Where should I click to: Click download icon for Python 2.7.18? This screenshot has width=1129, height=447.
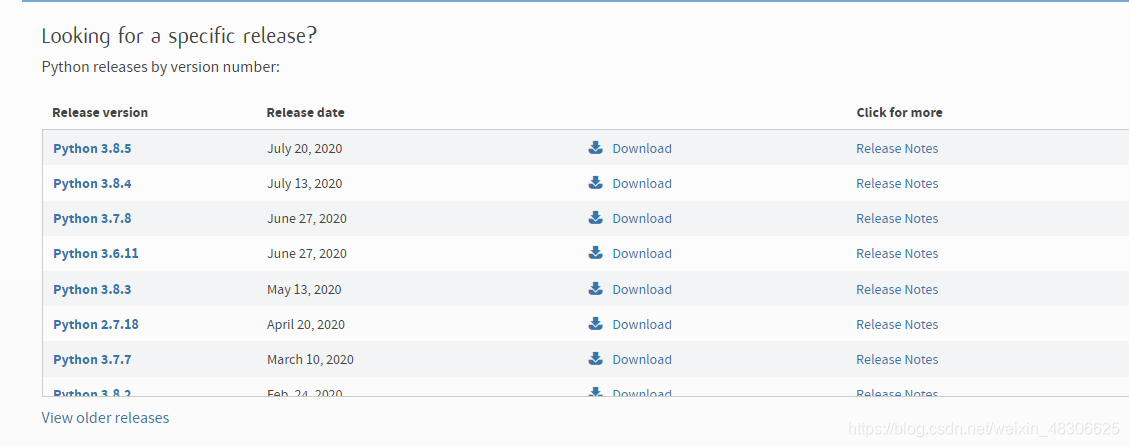pos(595,324)
